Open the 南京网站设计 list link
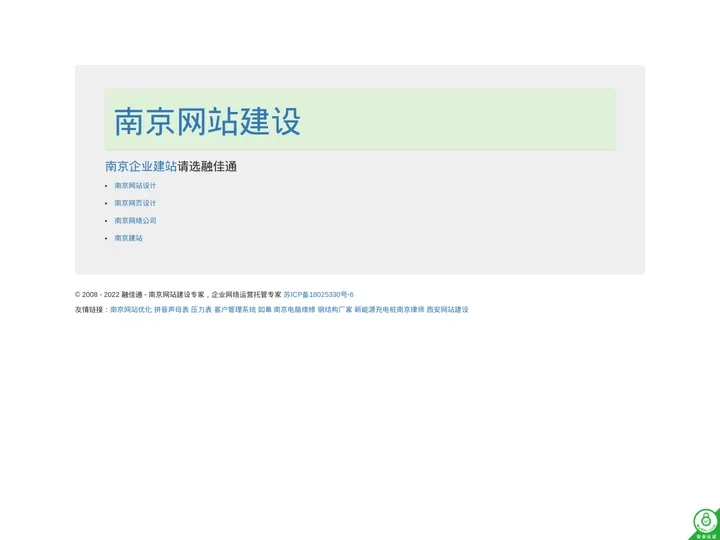The width and height of the screenshot is (720, 540). [135, 186]
